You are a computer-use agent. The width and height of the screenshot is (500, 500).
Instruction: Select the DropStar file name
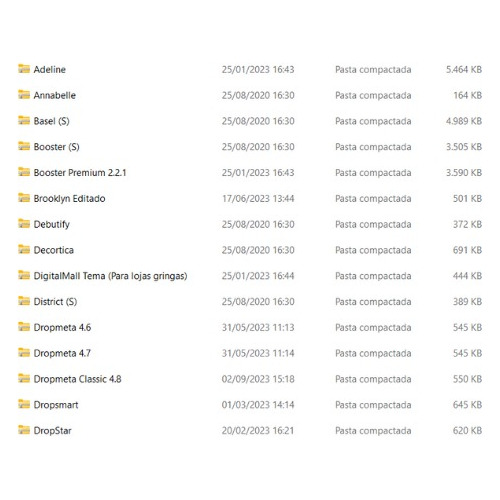point(53,431)
